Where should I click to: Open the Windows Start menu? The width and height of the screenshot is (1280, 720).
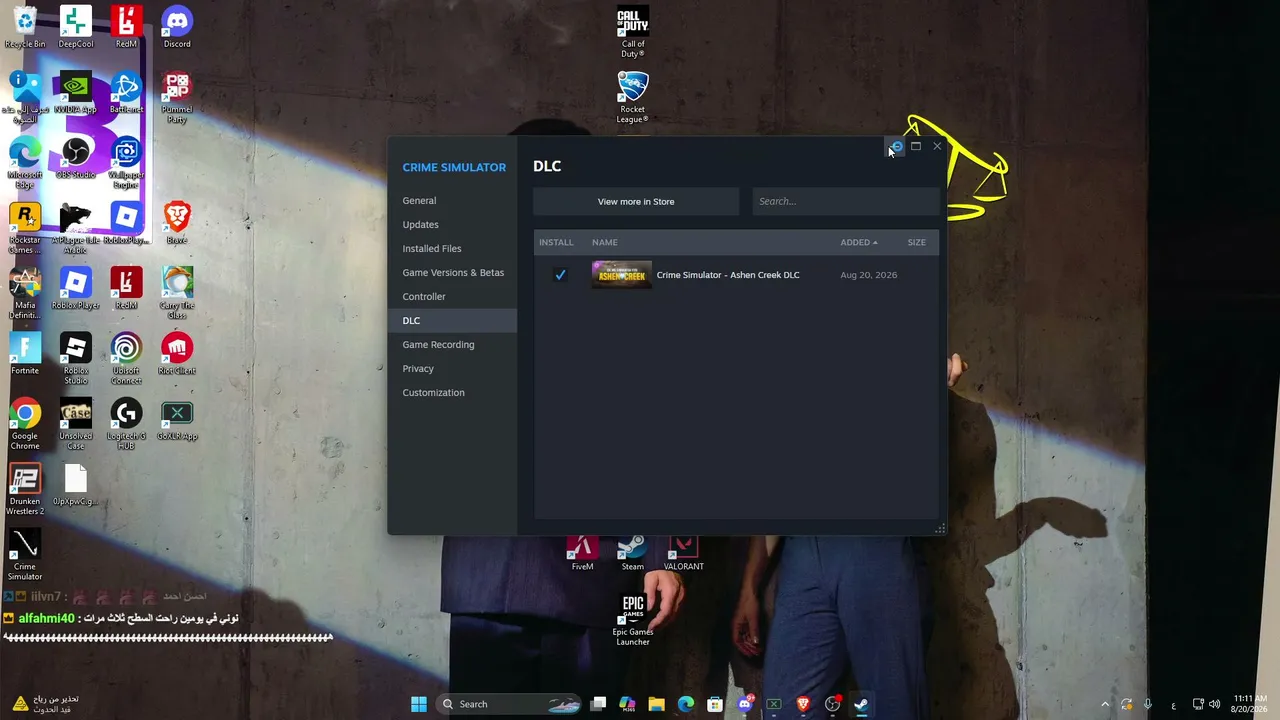point(419,704)
